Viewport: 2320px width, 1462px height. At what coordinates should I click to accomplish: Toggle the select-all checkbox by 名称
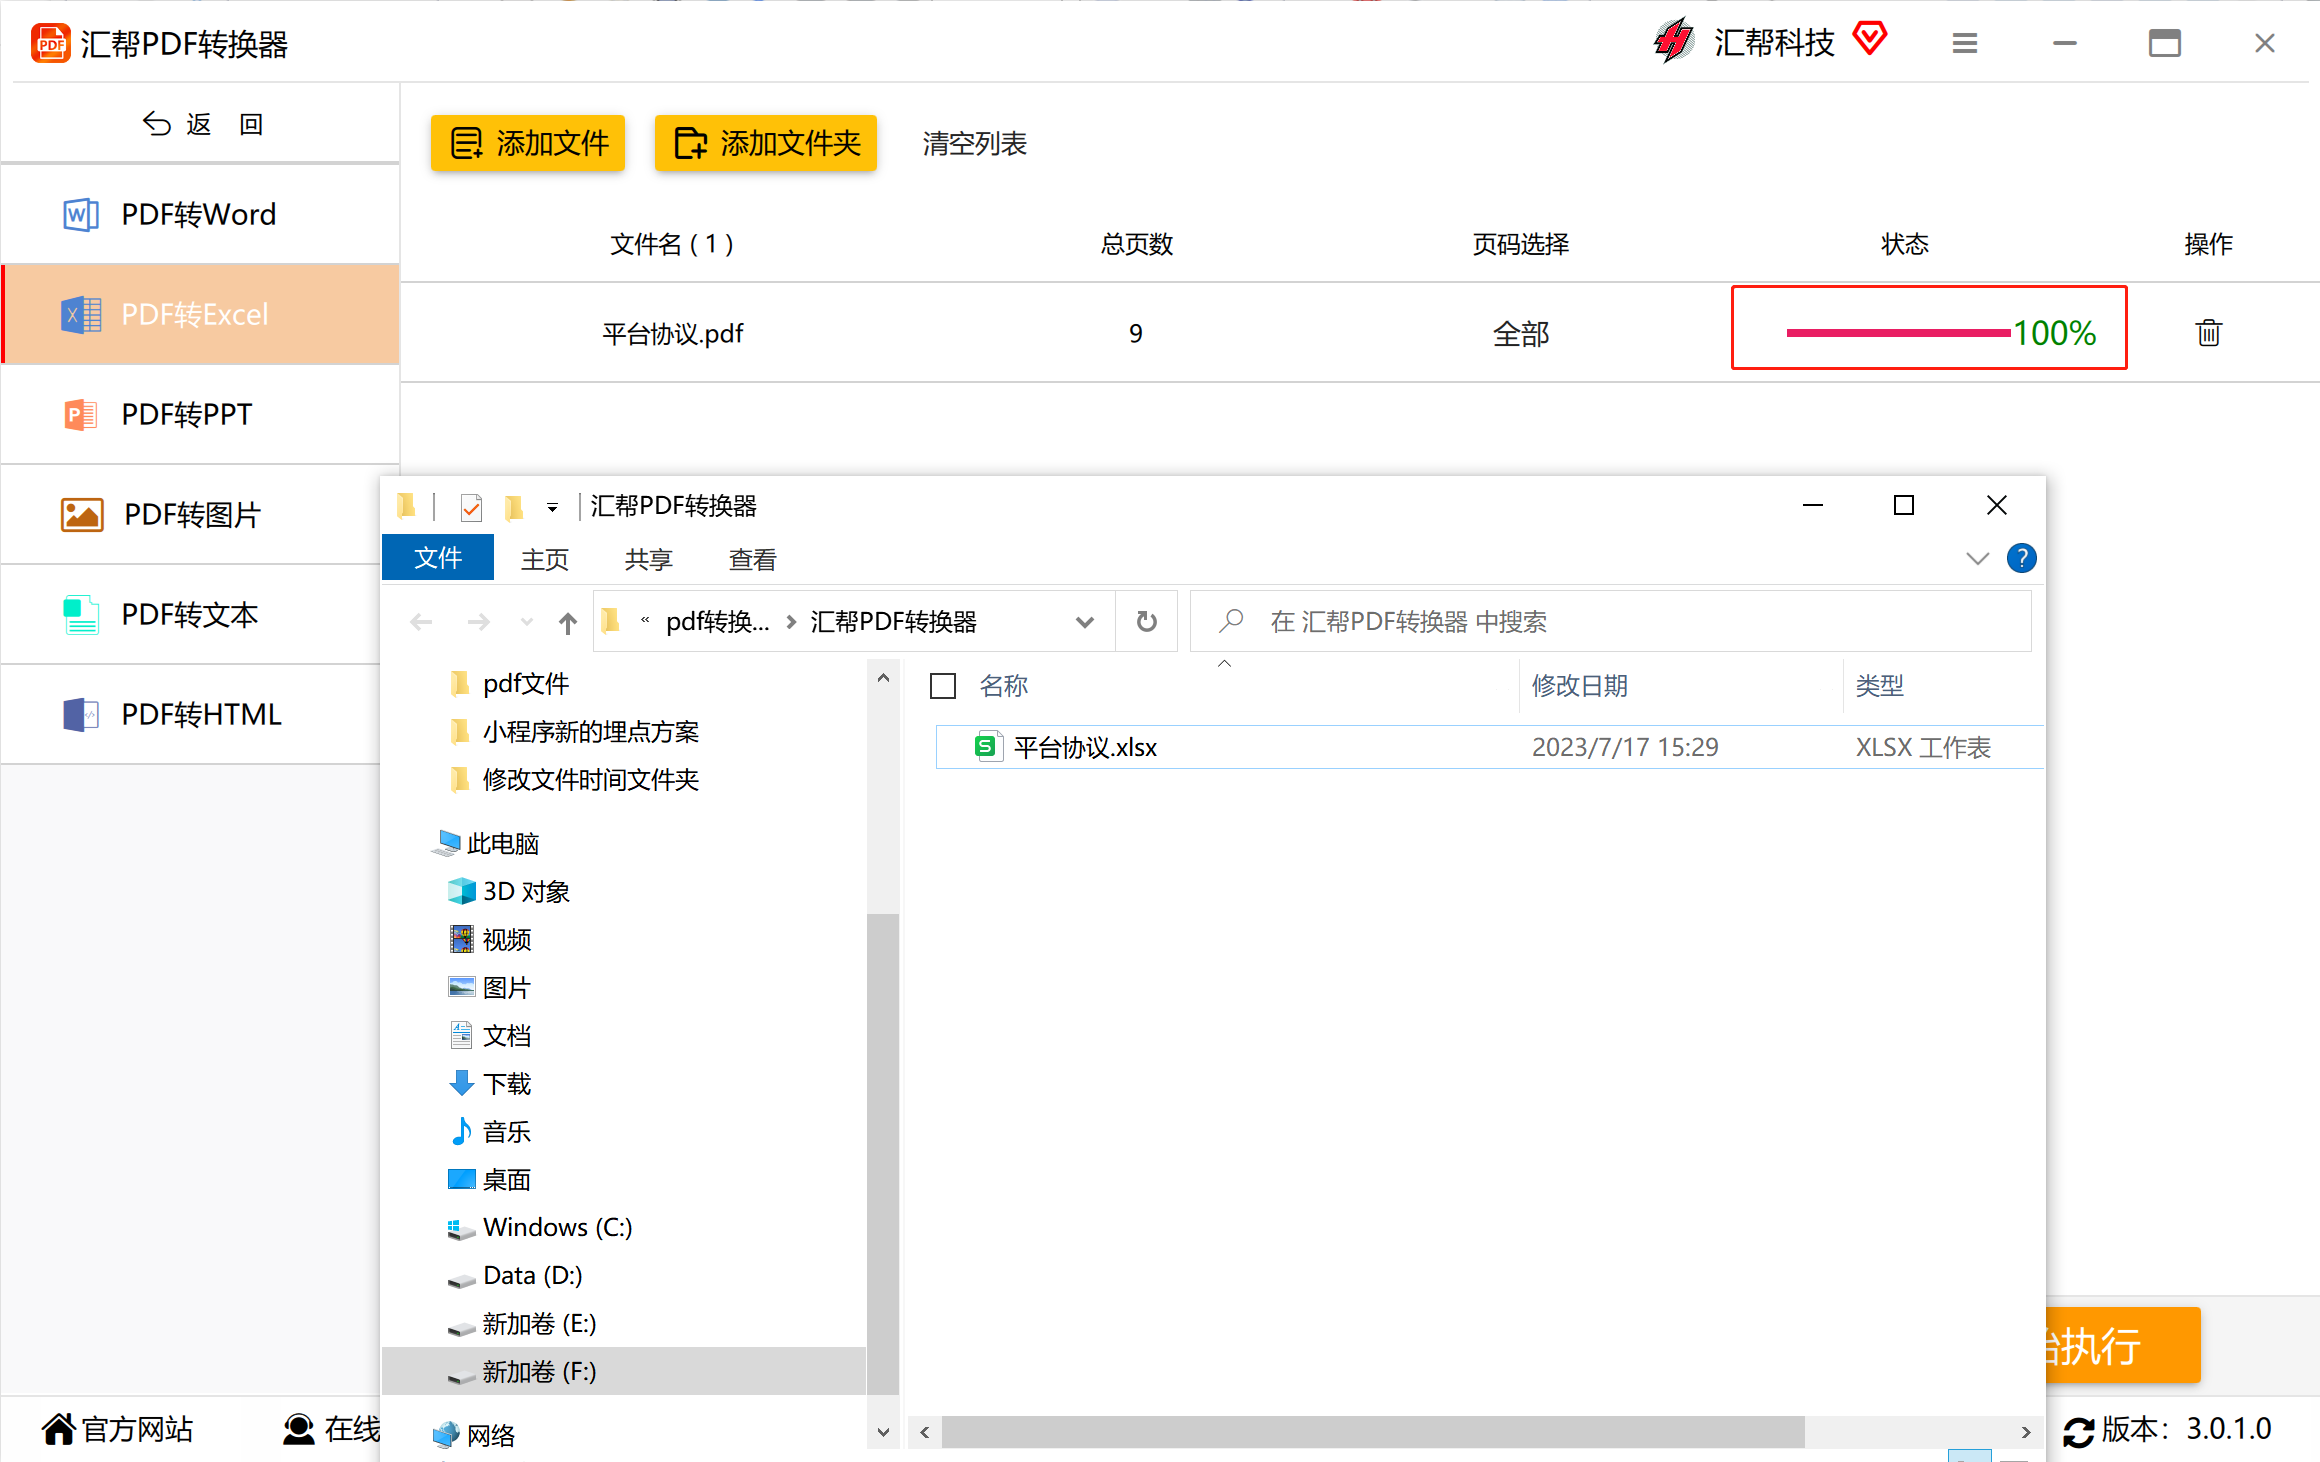tap(943, 686)
